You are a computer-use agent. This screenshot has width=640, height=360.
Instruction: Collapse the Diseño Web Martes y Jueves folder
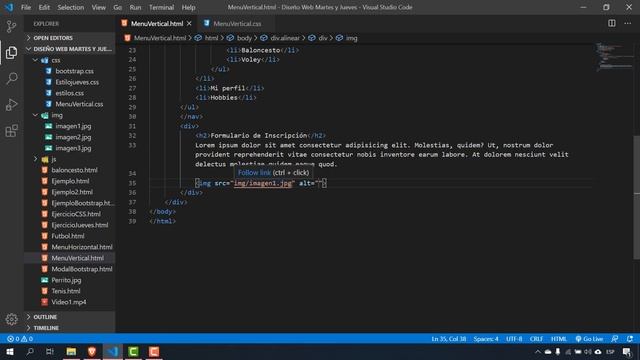coord(70,49)
